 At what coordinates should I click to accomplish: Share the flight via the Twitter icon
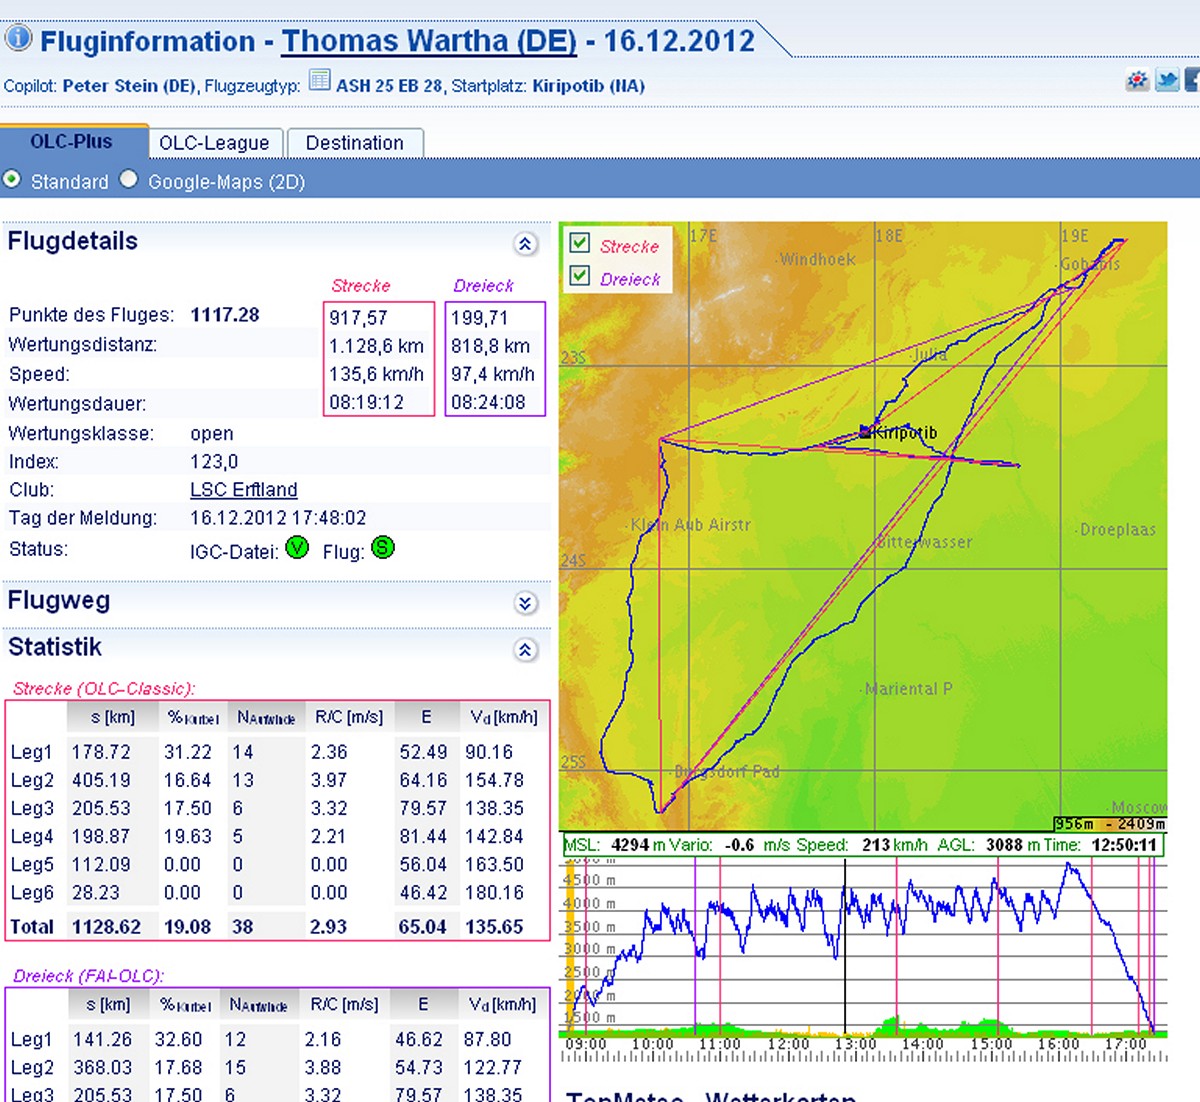1166,80
